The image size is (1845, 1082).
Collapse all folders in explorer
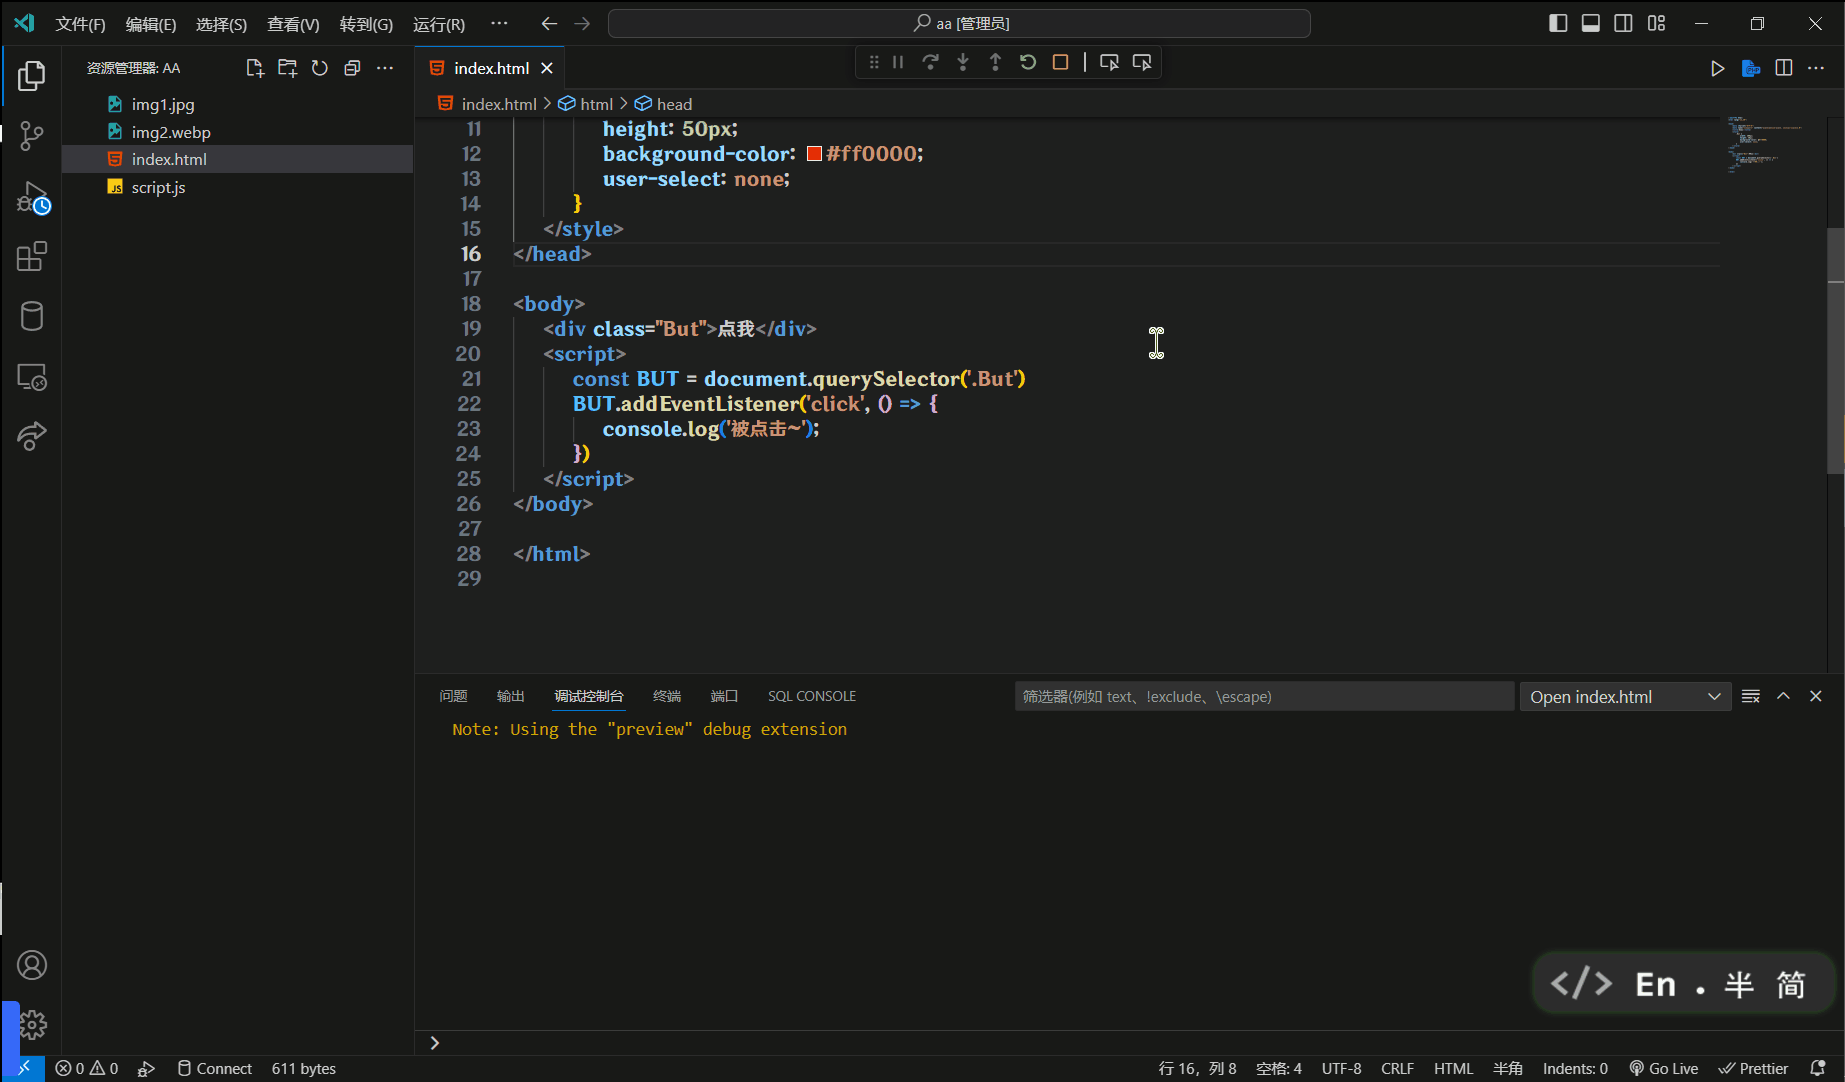tap(352, 68)
